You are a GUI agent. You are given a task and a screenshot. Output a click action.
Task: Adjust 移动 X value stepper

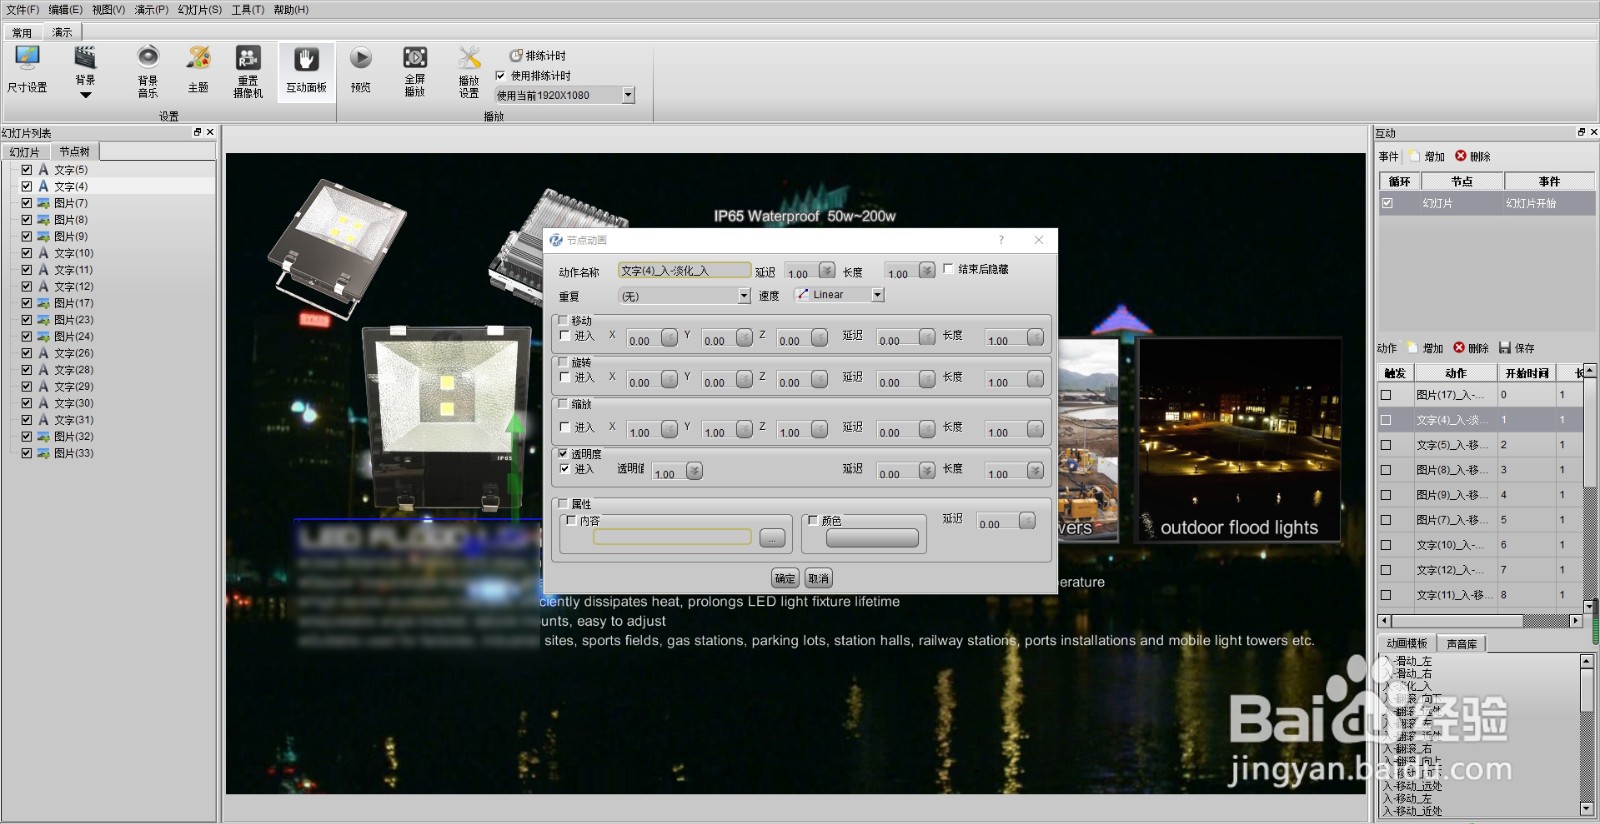tap(669, 338)
